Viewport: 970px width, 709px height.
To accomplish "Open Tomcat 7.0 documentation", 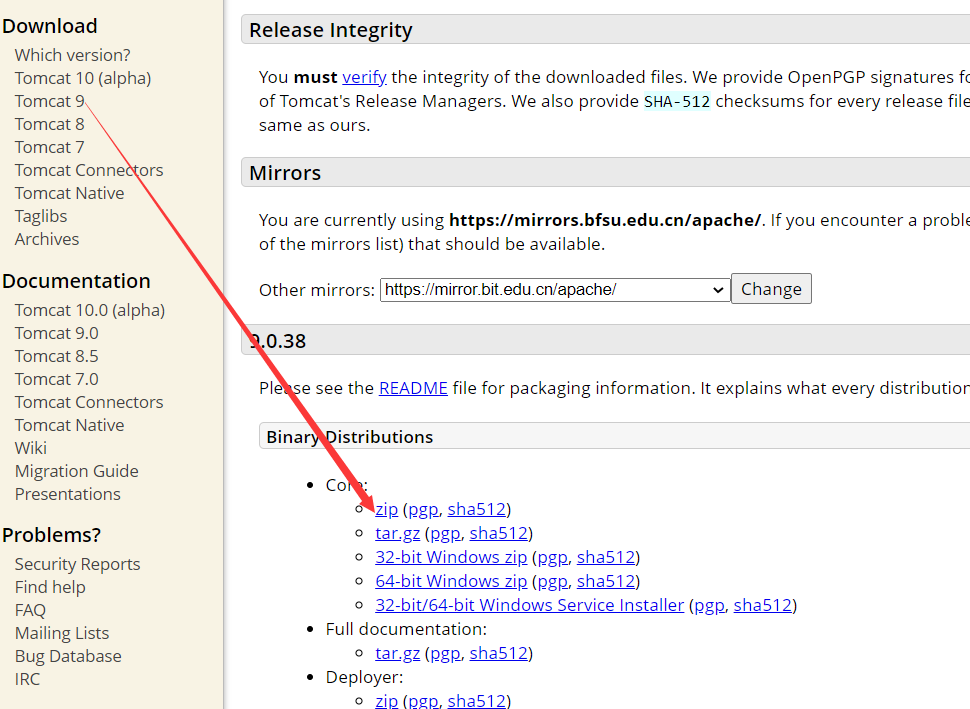I will coord(56,379).
